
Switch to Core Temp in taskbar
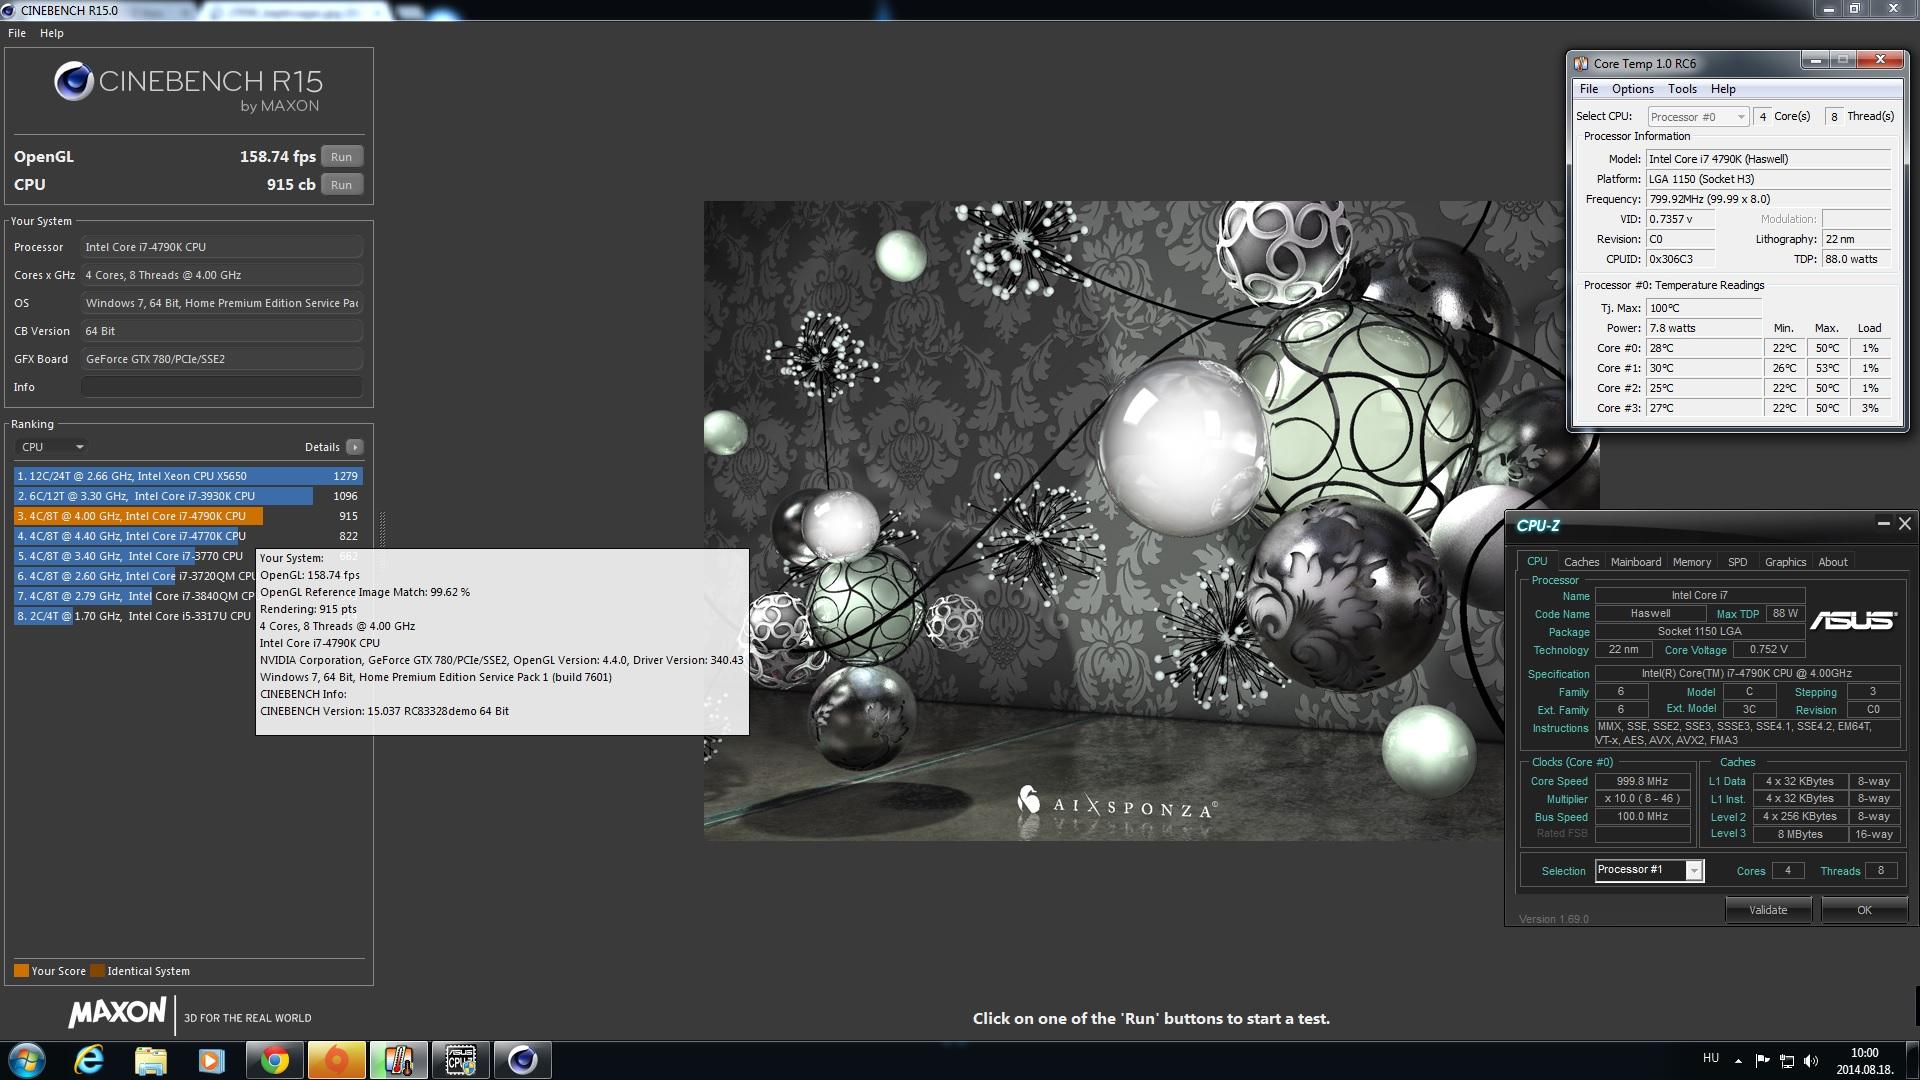coord(399,1060)
